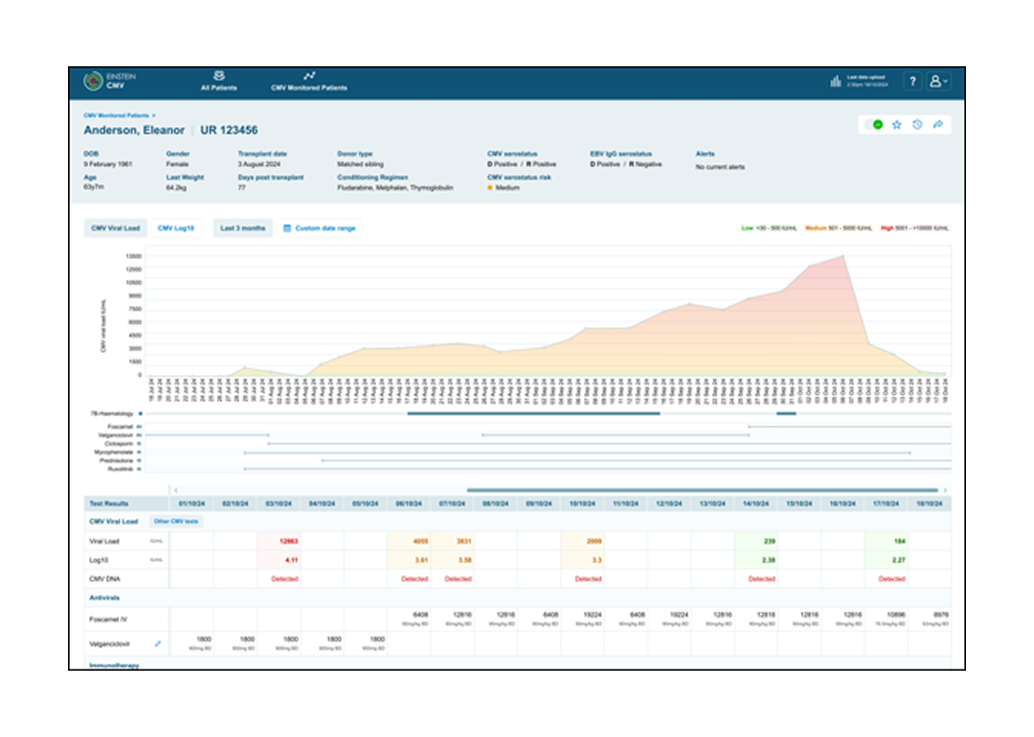Toggle the Ciclosporin timeline marker dot

pos(139,444)
